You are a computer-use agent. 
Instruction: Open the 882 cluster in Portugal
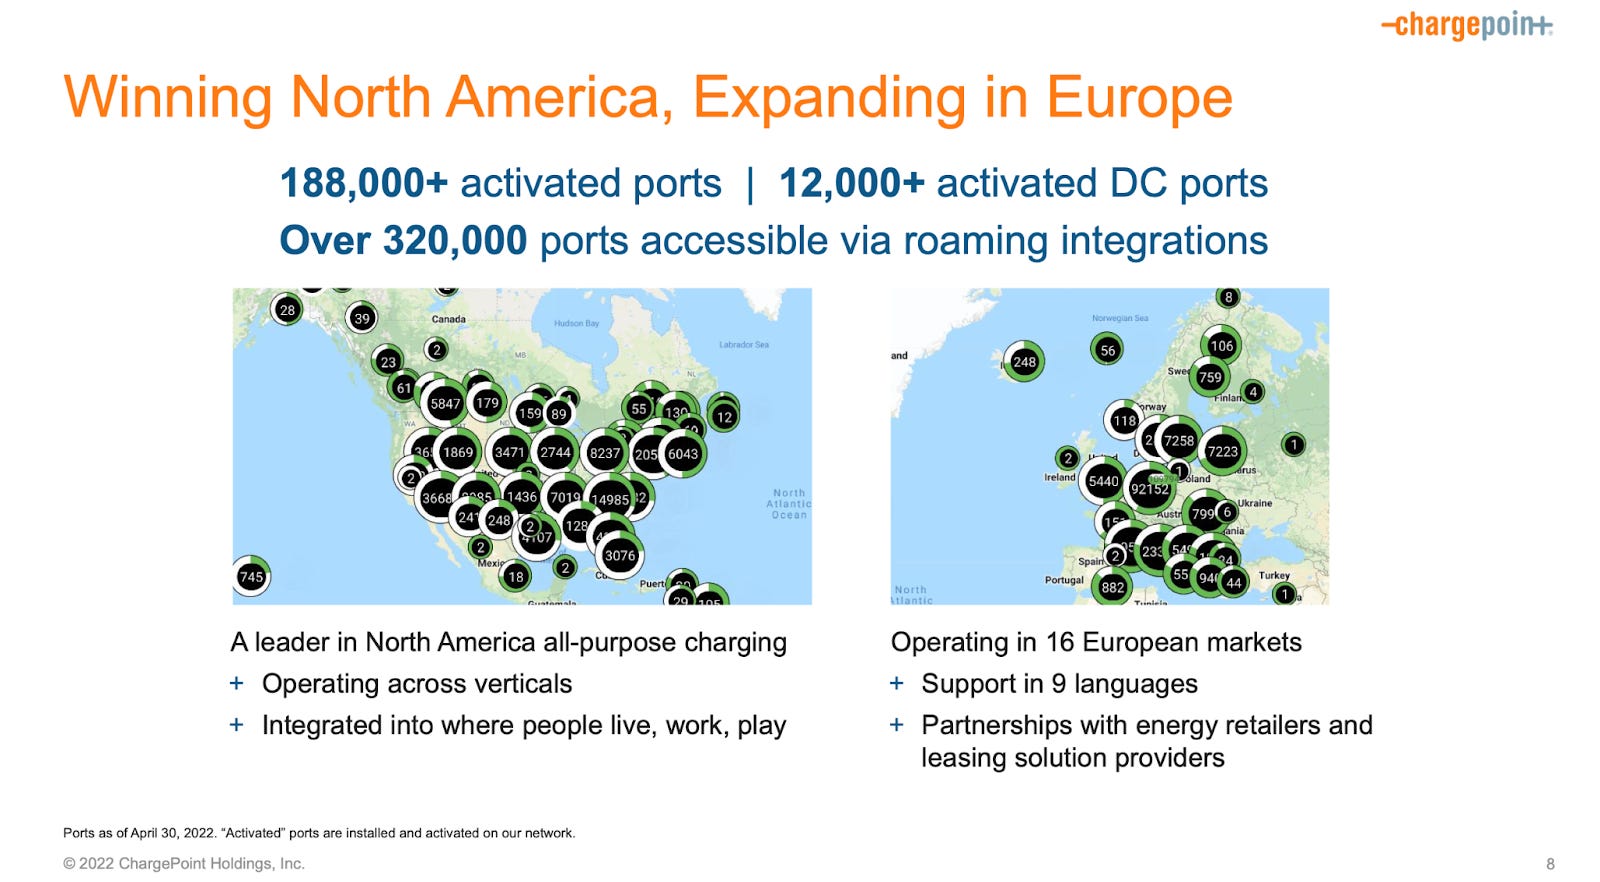click(x=1113, y=588)
